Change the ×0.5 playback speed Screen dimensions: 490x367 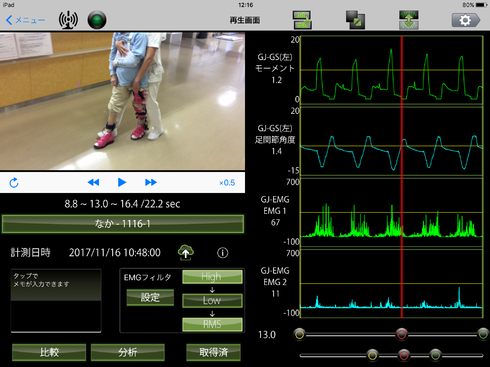(x=227, y=183)
